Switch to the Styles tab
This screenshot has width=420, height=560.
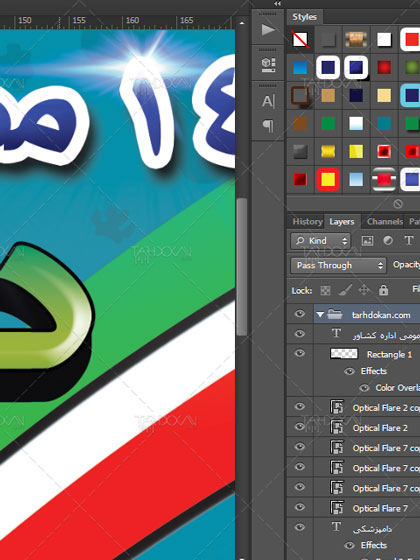pyautogui.click(x=304, y=17)
